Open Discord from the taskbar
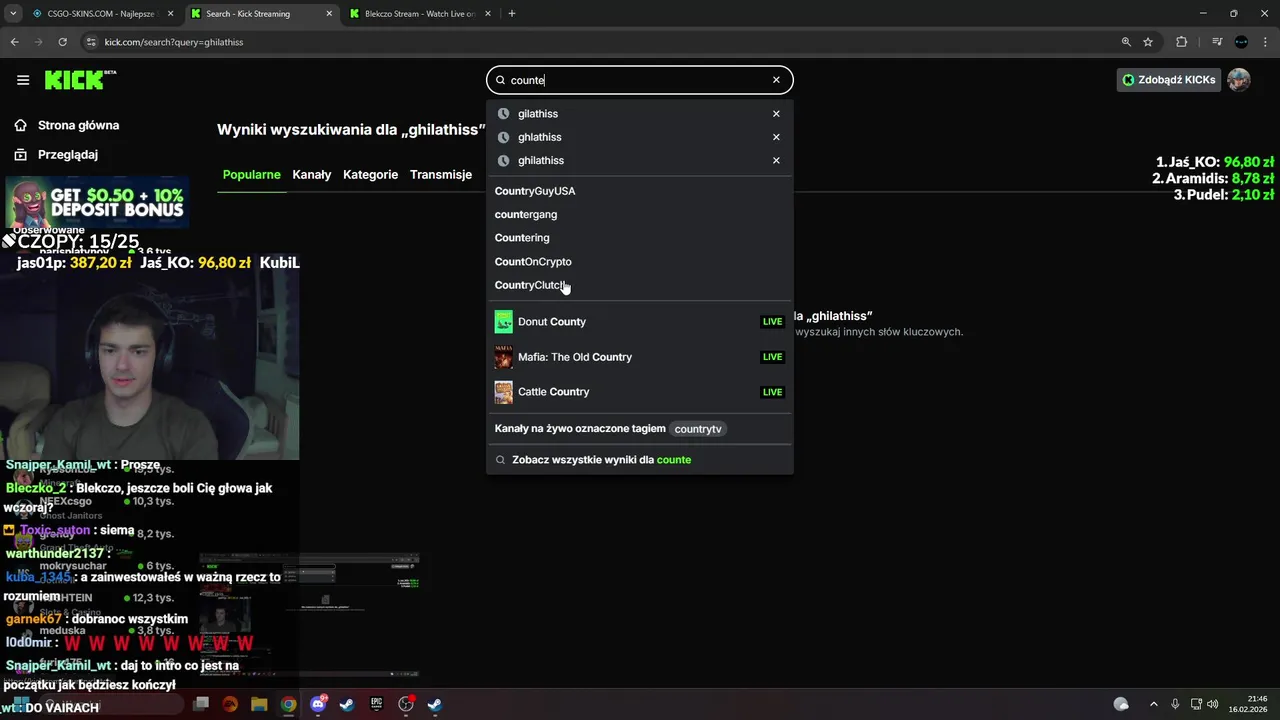This screenshot has width=1280, height=720. [318, 704]
